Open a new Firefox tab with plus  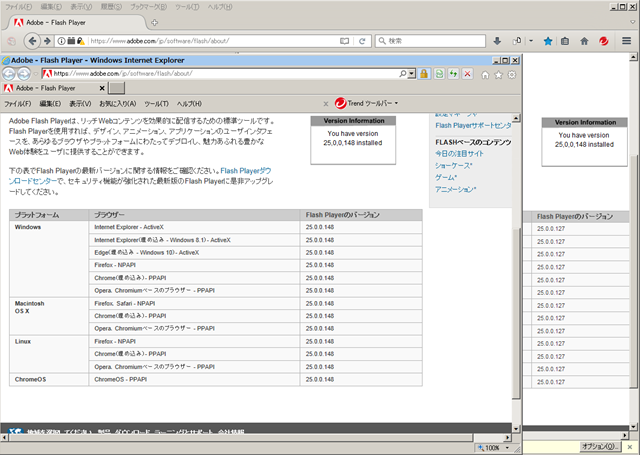[x=154, y=22]
